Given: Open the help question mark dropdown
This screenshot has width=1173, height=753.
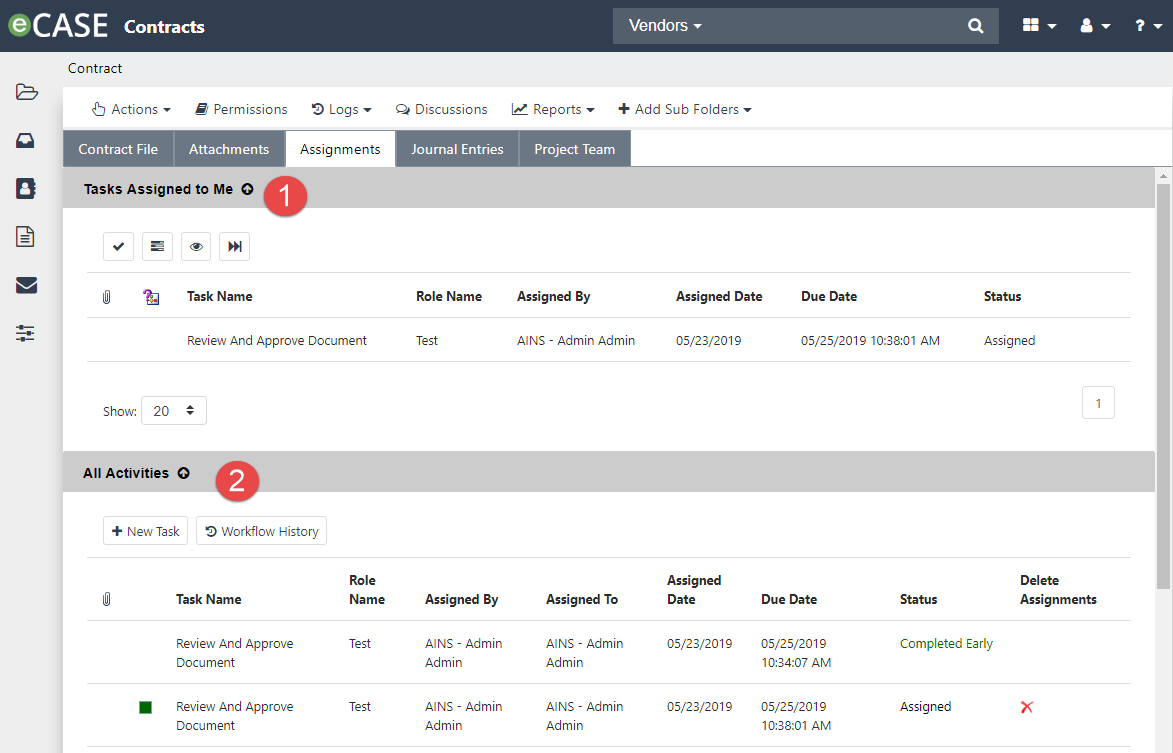Looking at the screenshot, I should tap(1148, 25).
